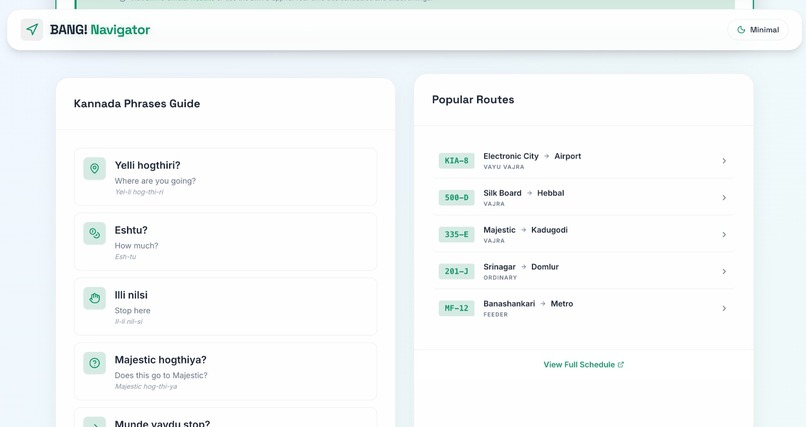Screen dimensions: 806x427
Task: Click the Yel-li hog-thi-ri pronunciation text
Action: pos(139,192)
